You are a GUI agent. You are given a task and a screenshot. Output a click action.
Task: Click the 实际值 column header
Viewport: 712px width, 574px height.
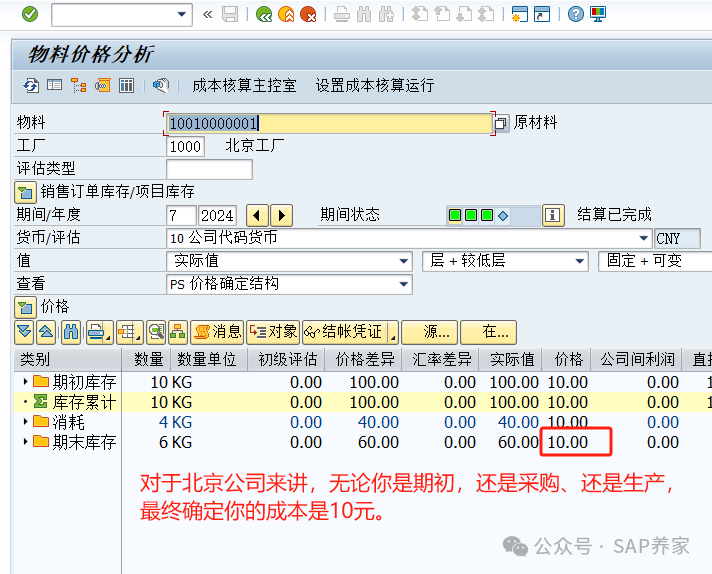[x=512, y=360]
